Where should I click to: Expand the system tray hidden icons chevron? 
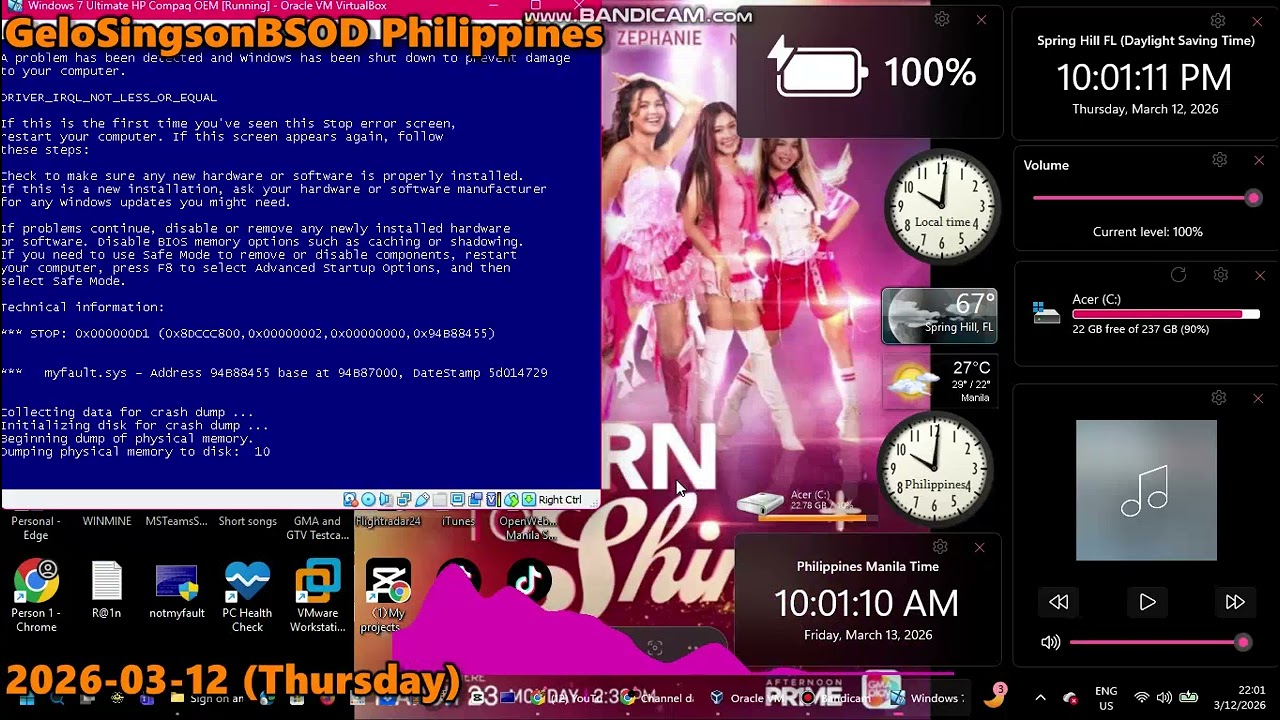pos(1040,698)
